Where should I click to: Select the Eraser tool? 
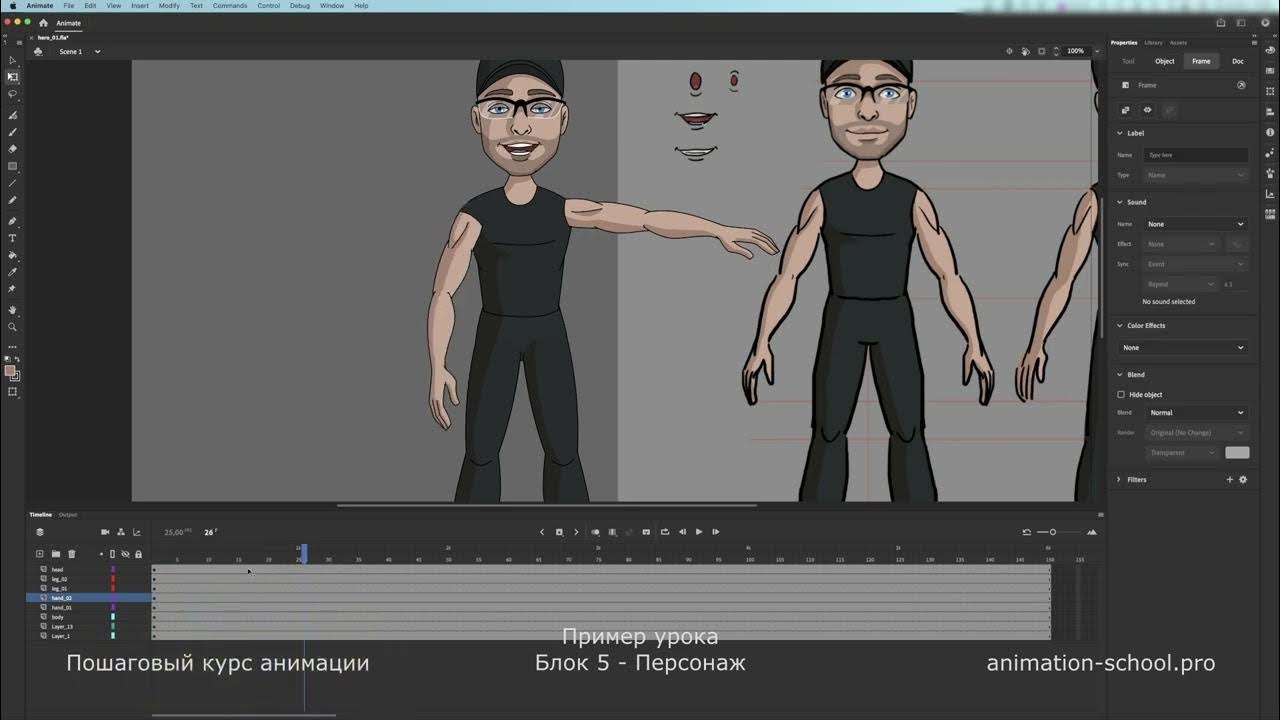pos(12,149)
